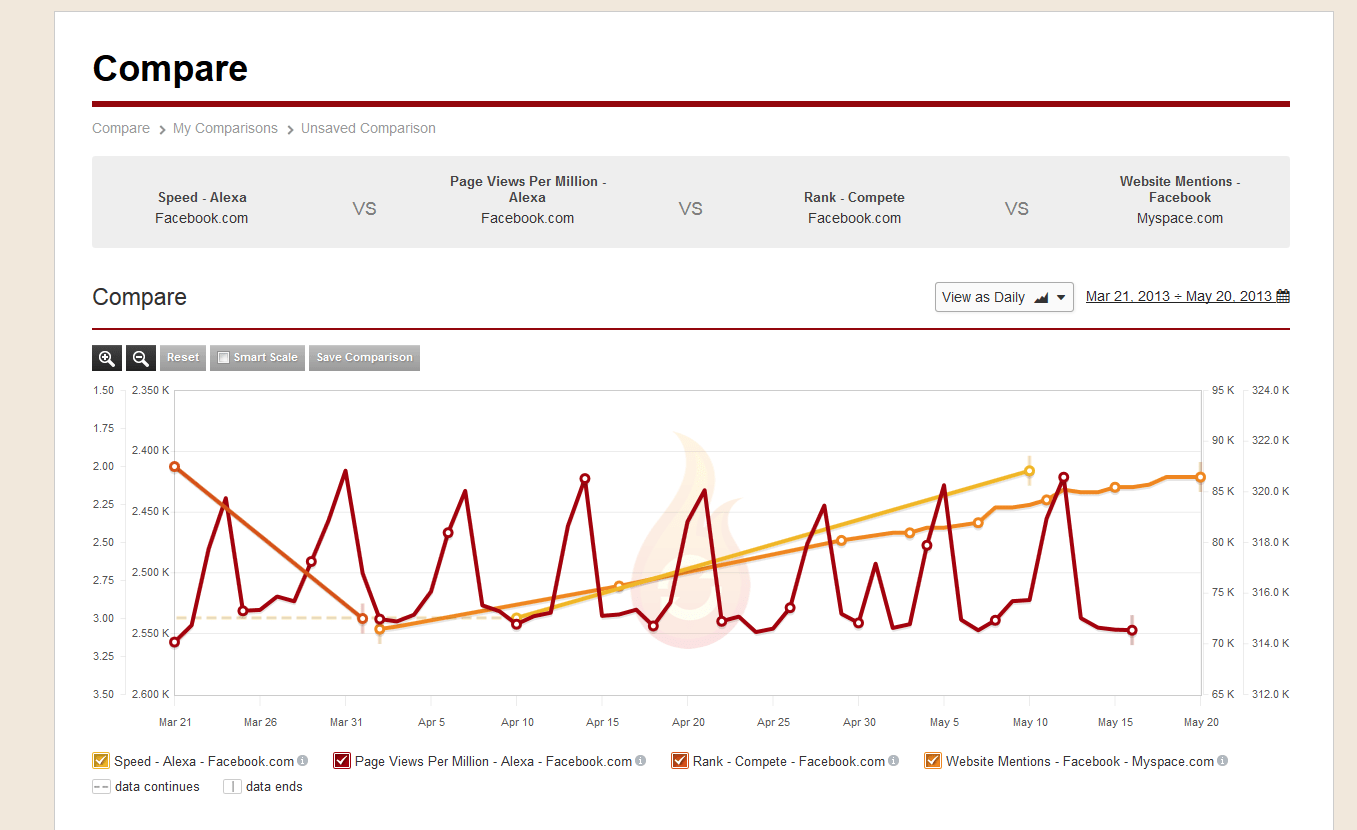Toggle the Smart Scale checkbox

(224, 358)
